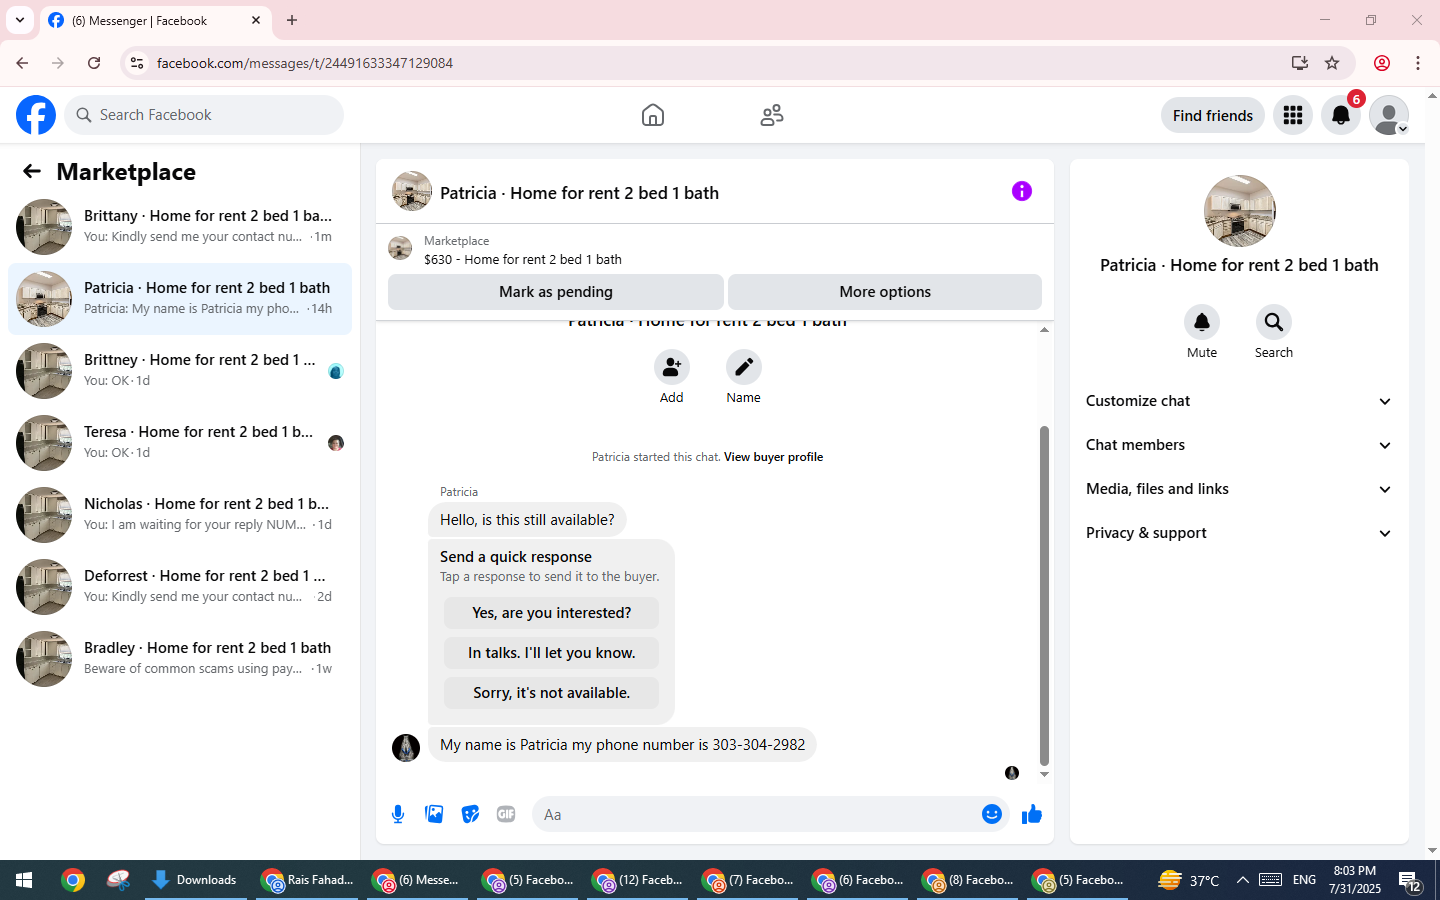Search in conversation magnifier icon
The image size is (1440, 900).
(x=1274, y=322)
